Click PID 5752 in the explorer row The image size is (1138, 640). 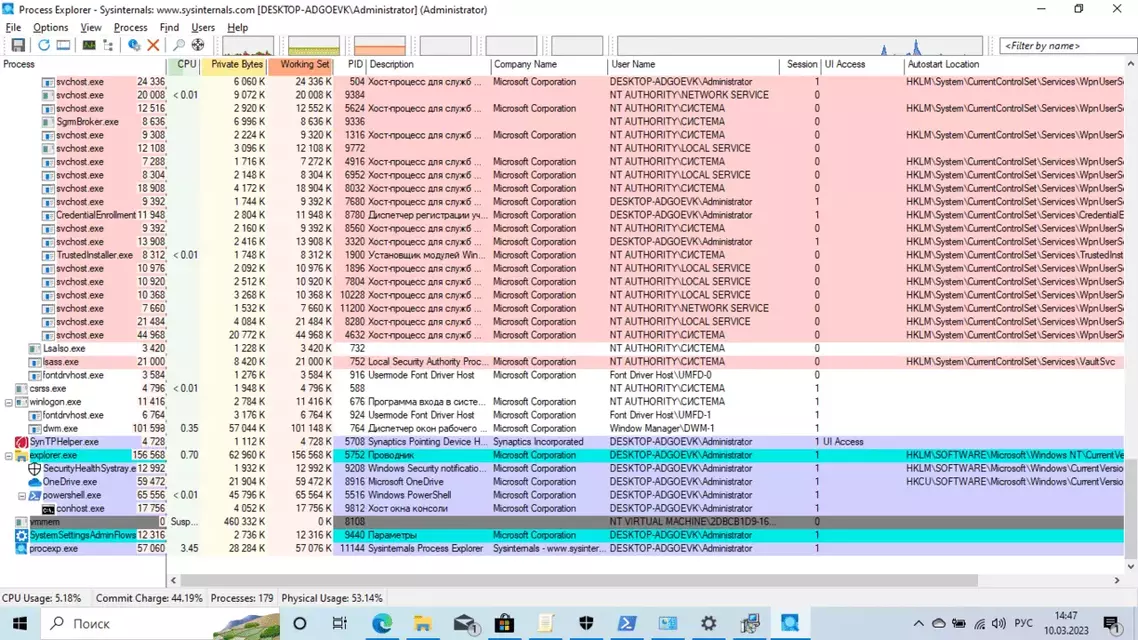(x=355, y=456)
